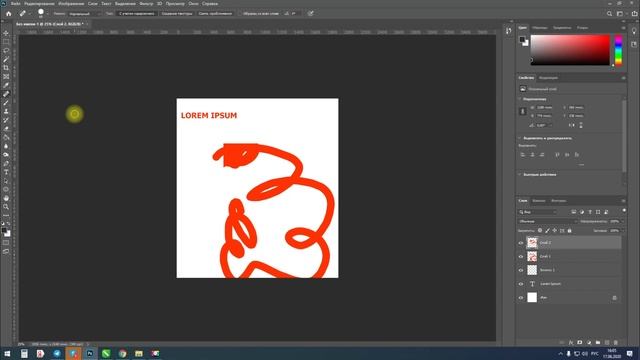Click the search magnifier at top right
This screenshot has width=640, height=360.
609,13
